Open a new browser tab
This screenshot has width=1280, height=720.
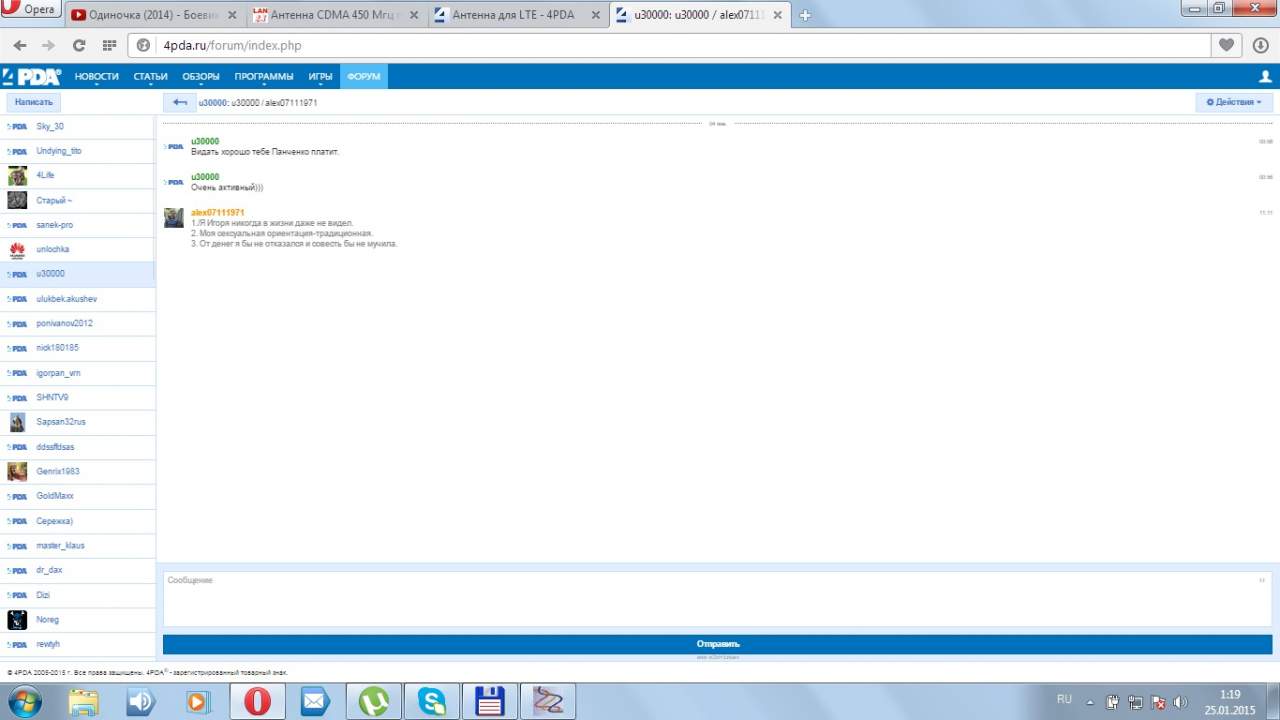(x=805, y=15)
